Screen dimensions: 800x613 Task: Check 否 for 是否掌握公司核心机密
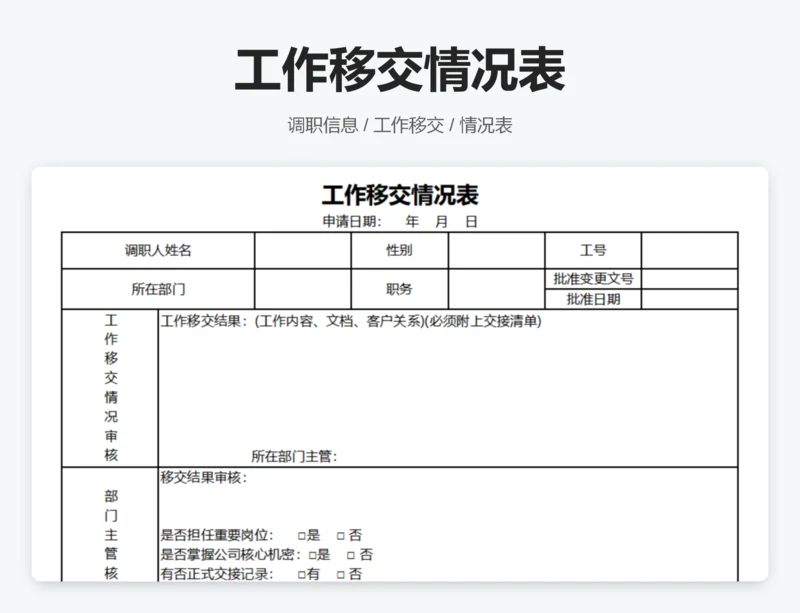352,555
